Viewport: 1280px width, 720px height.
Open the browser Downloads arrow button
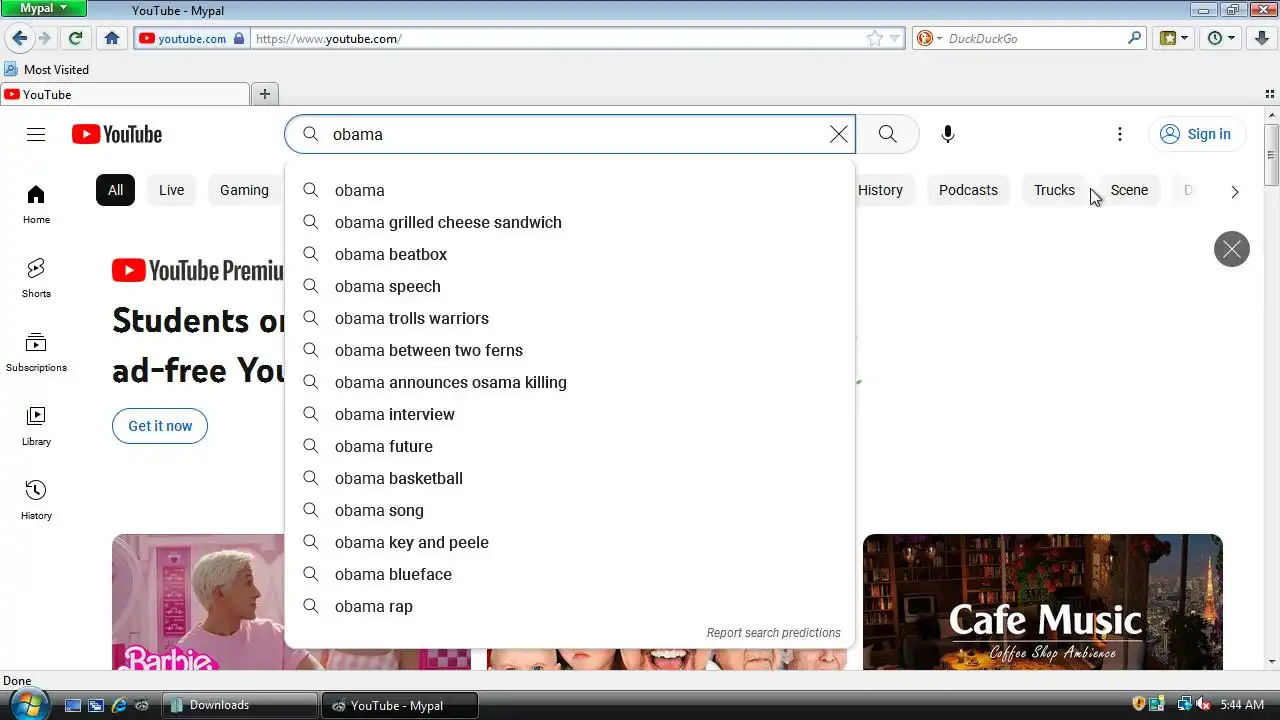(1262, 38)
